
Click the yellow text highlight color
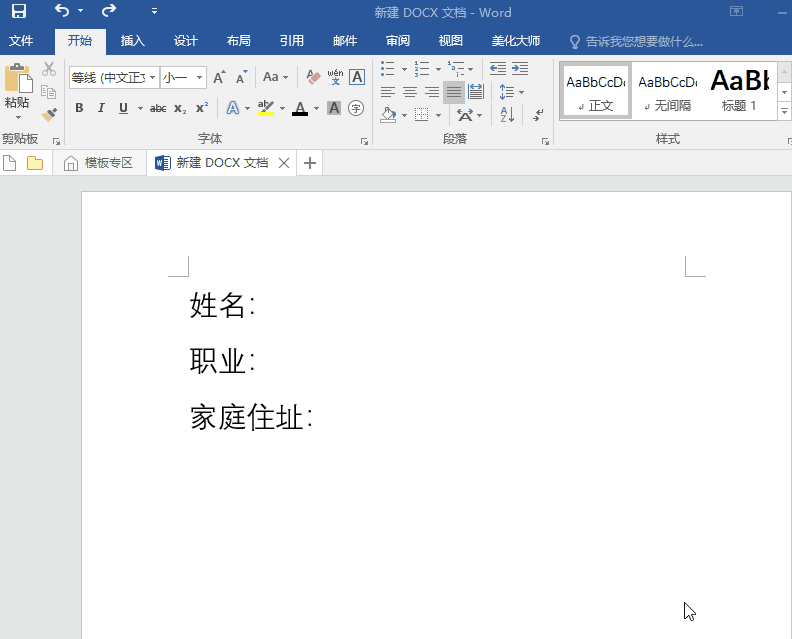pyautogui.click(x=265, y=108)
